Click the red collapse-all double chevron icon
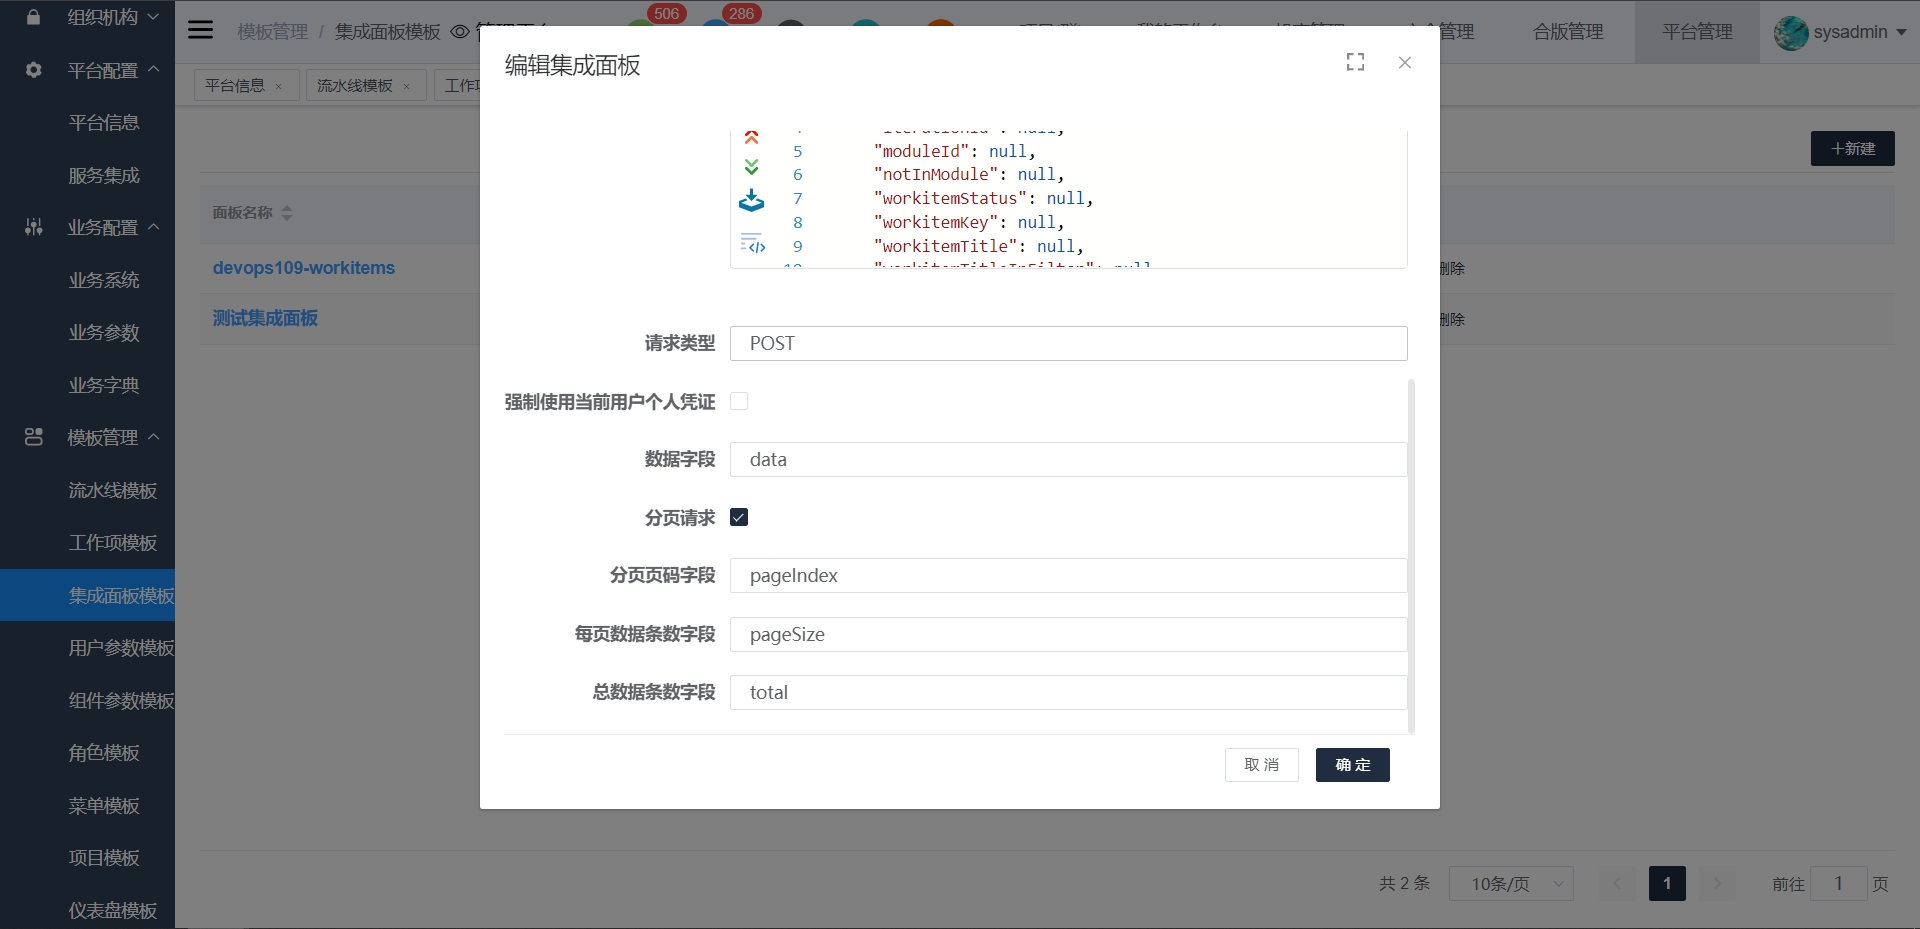This screenshot has height=929, width=1920. [x=751, y=137]
